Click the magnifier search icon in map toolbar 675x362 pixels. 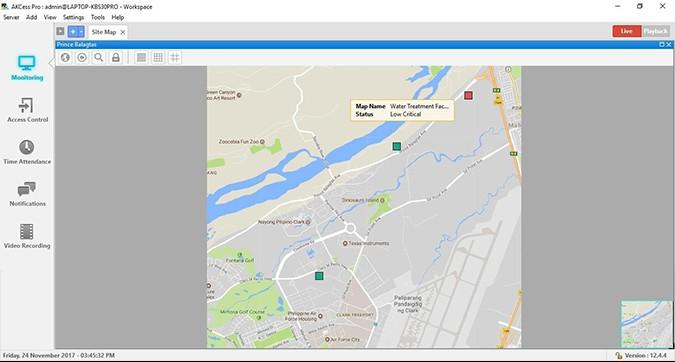click(99, 57)
